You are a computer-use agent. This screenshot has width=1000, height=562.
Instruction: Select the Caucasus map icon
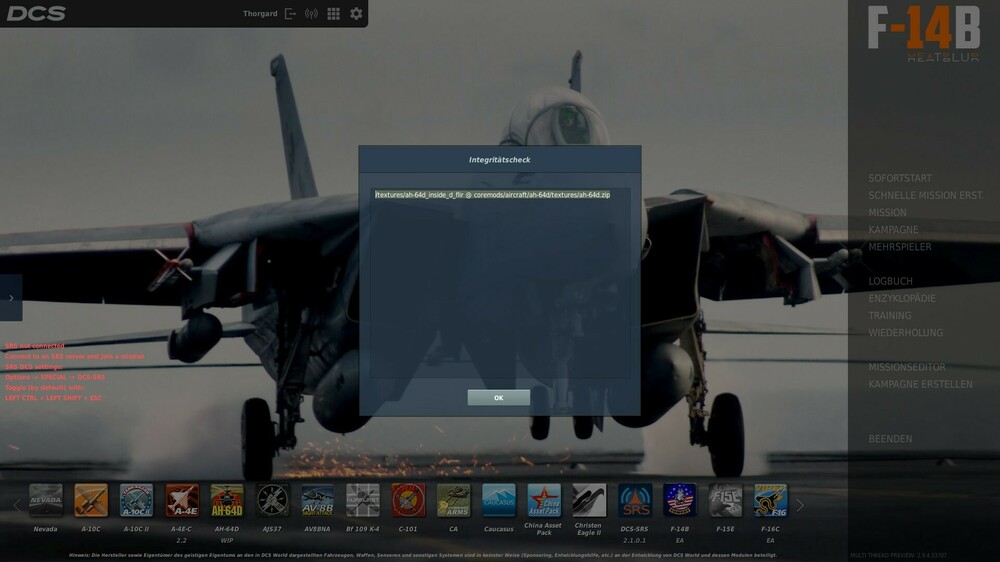pos(499,500)
